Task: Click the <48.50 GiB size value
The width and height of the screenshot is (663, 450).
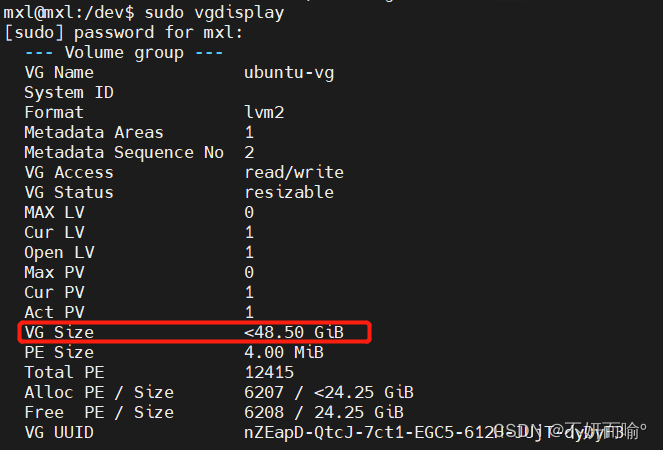Action: pos(294,332)
